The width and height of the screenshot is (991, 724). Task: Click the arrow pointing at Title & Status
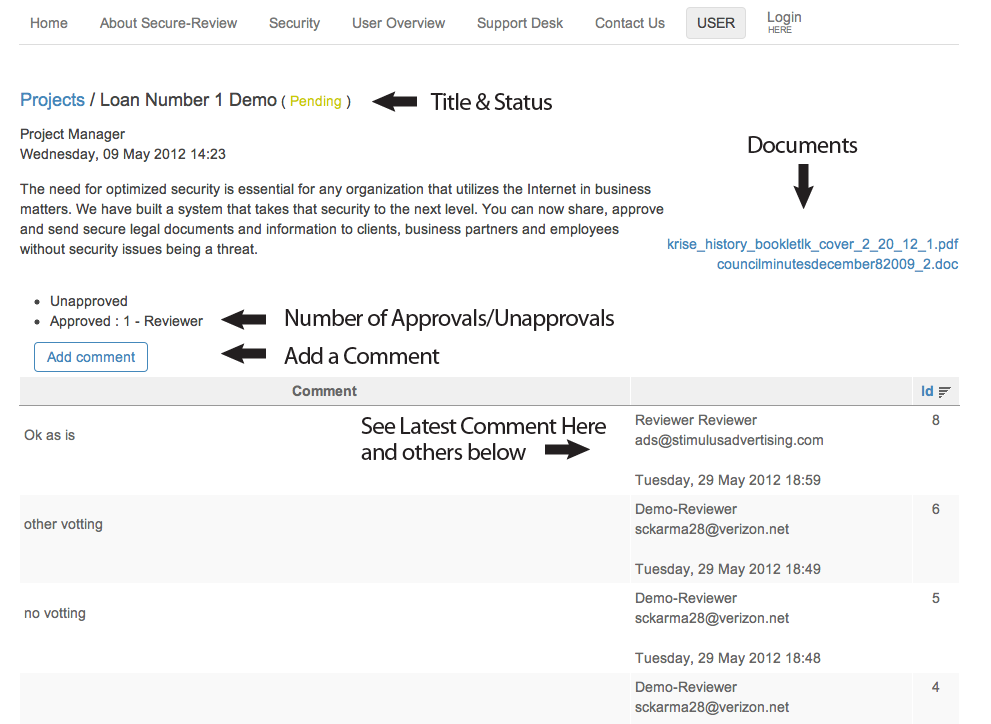click(x=395, y=101)
